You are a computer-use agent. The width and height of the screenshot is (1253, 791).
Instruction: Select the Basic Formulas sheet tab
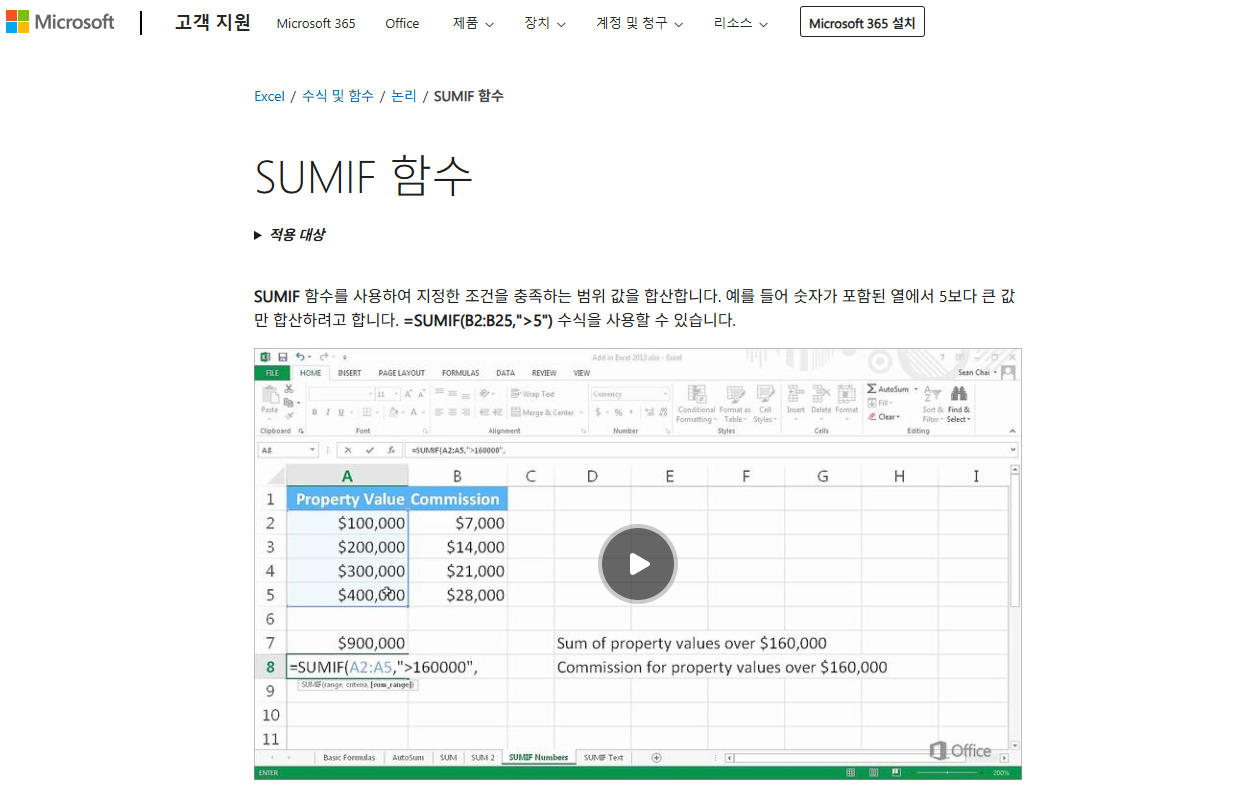pyautogui.click(x=349, y=757)
